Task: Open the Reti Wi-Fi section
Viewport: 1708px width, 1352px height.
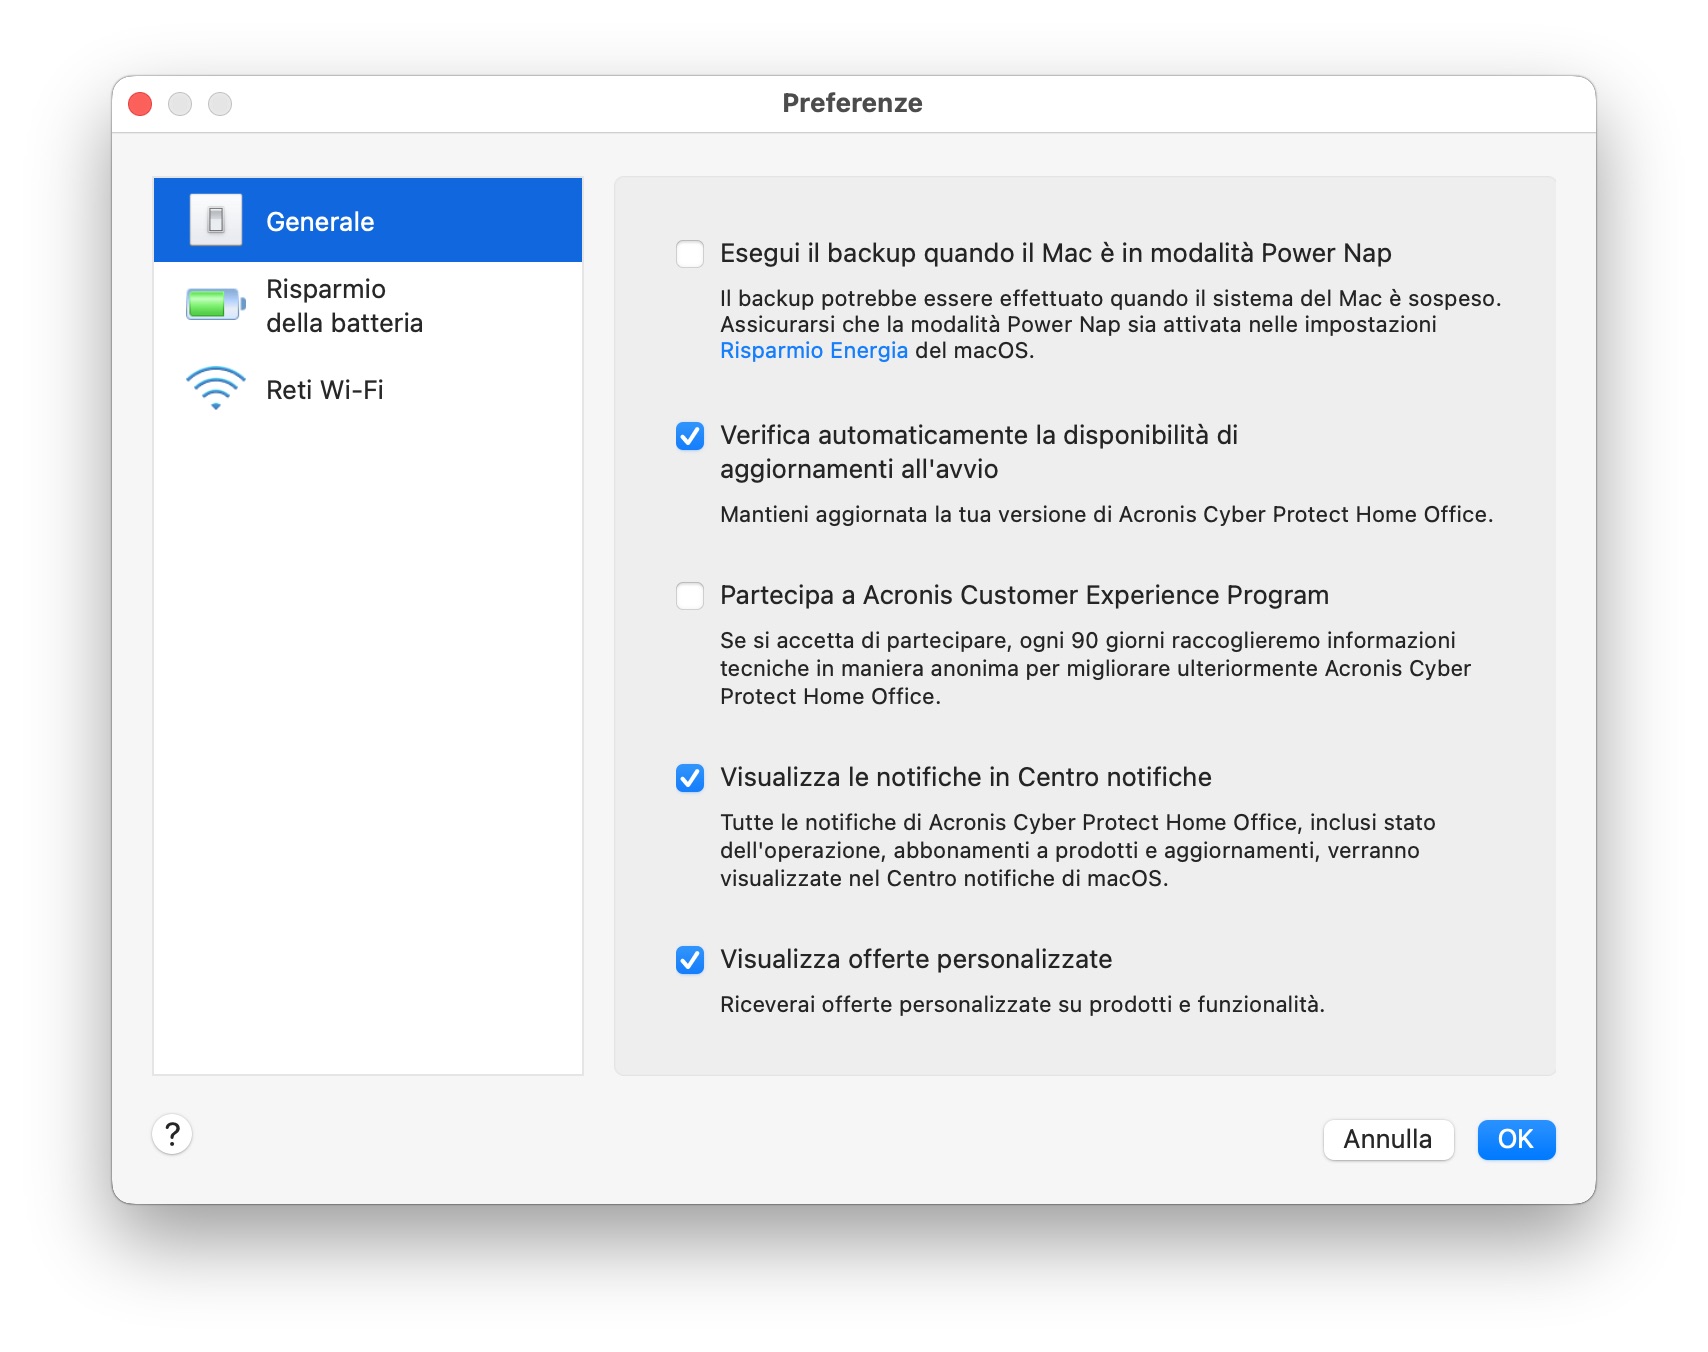Action: [368, 389]
